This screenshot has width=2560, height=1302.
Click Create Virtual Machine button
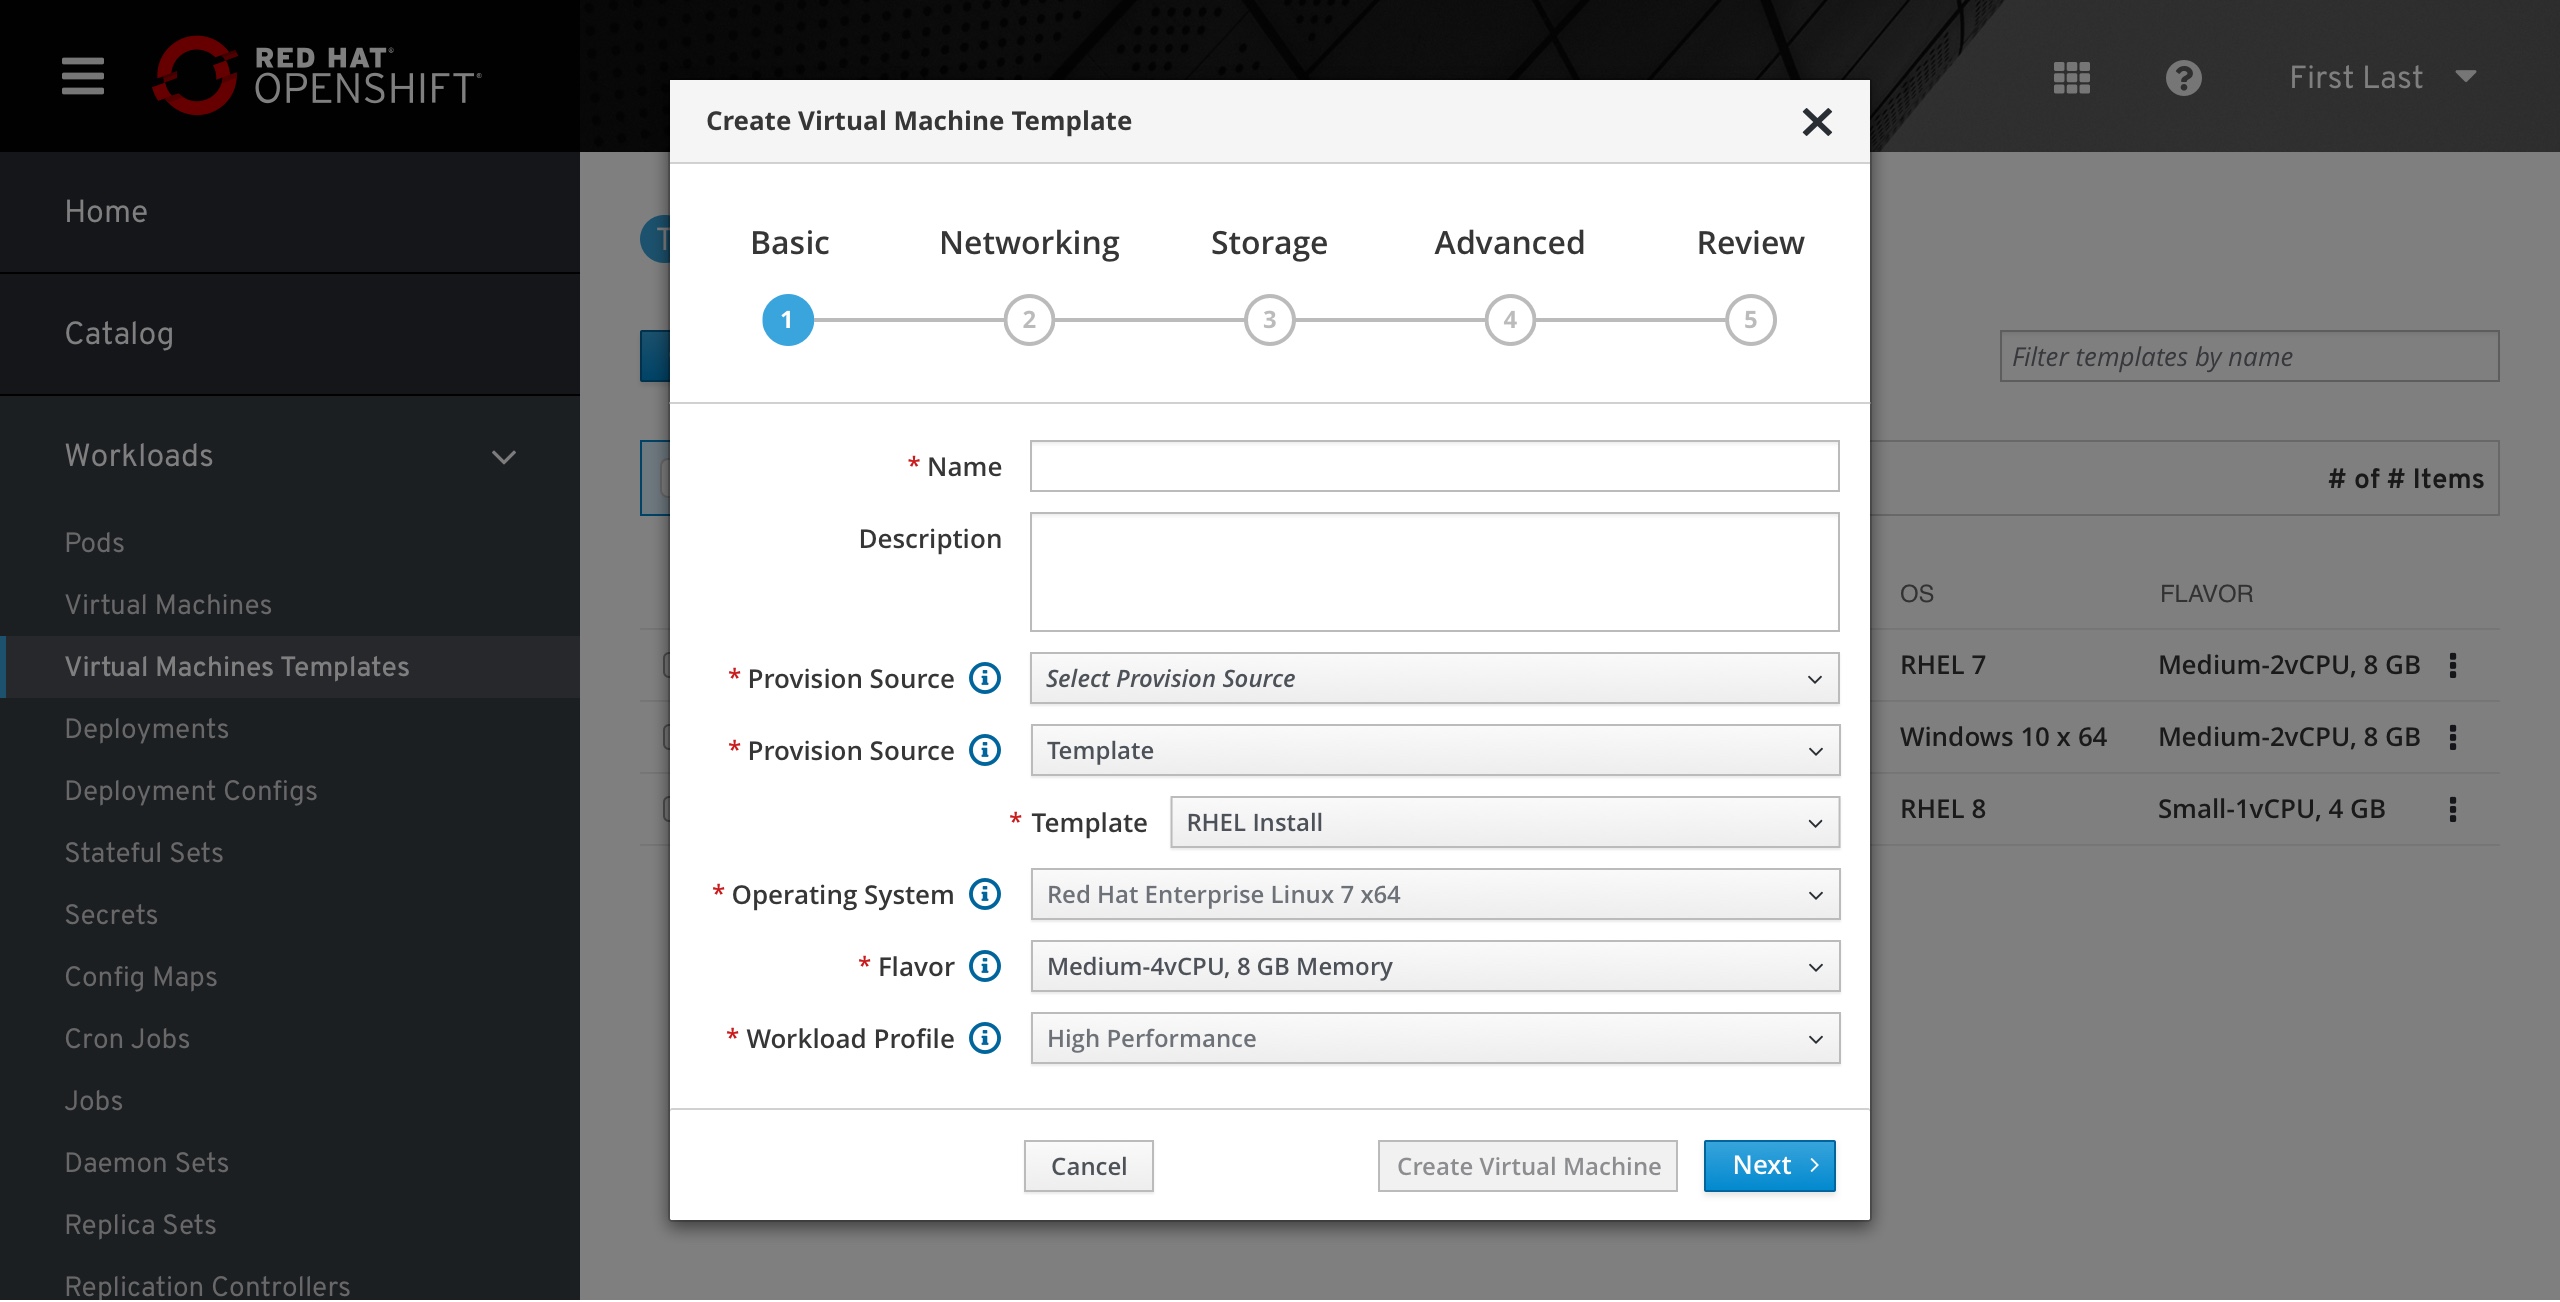1528,1166
